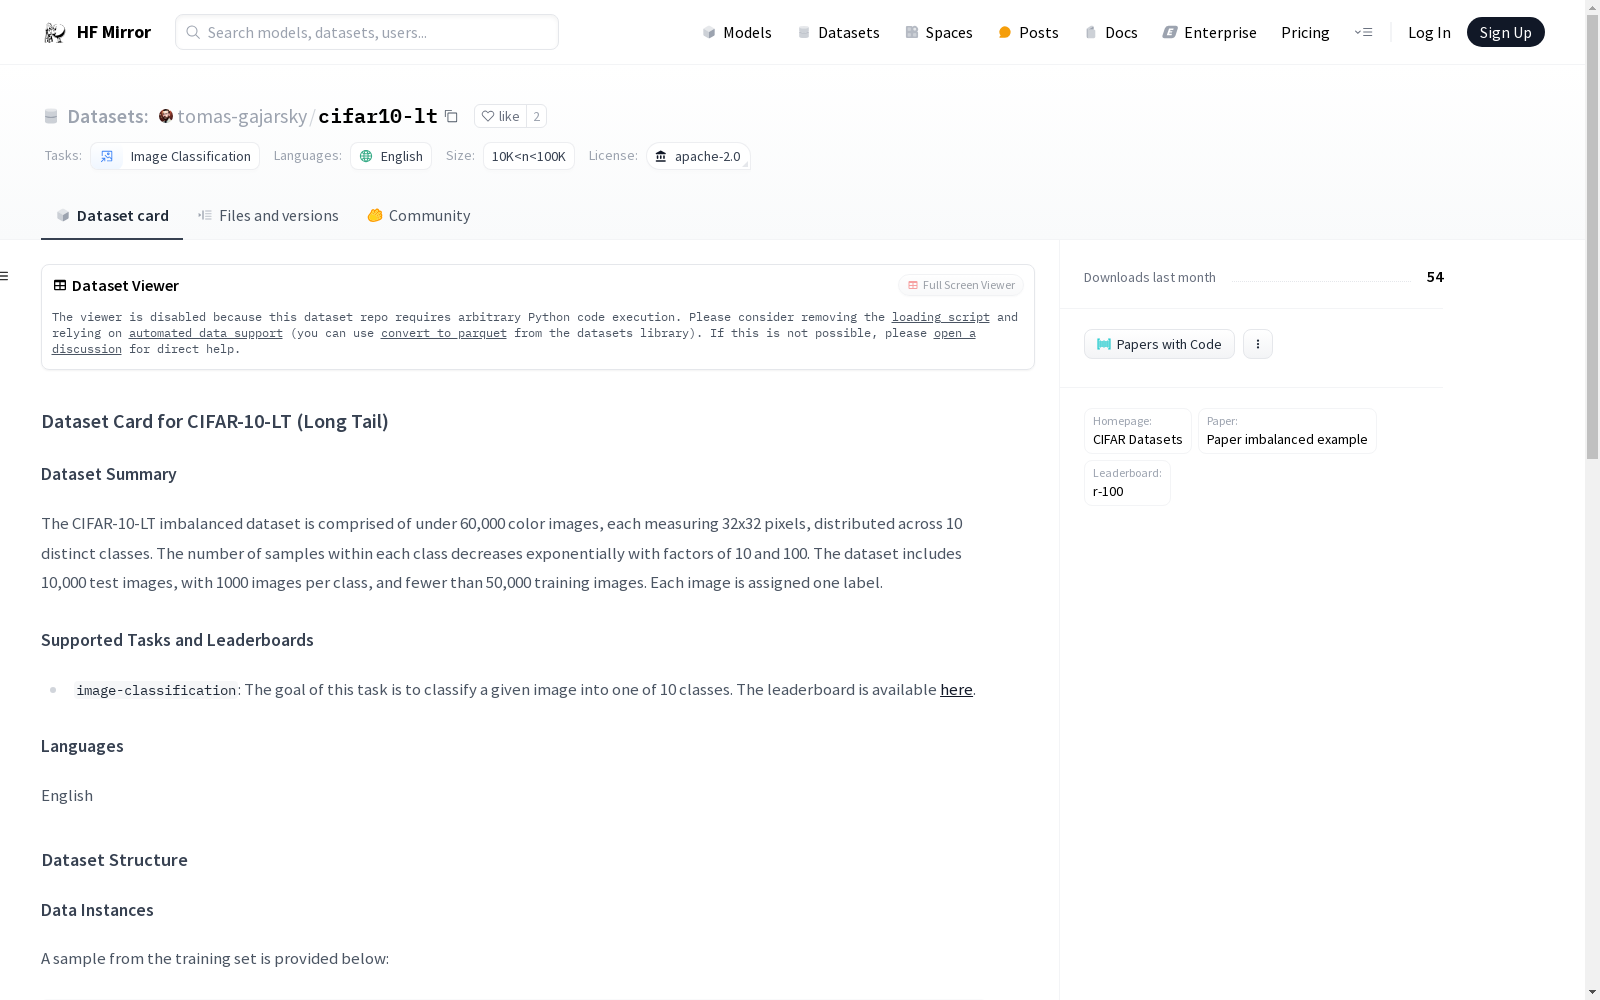The height and width of the screenshot is (1000, 1600).
Task: Open the convert to parquet link
Action: click(444, 333)
